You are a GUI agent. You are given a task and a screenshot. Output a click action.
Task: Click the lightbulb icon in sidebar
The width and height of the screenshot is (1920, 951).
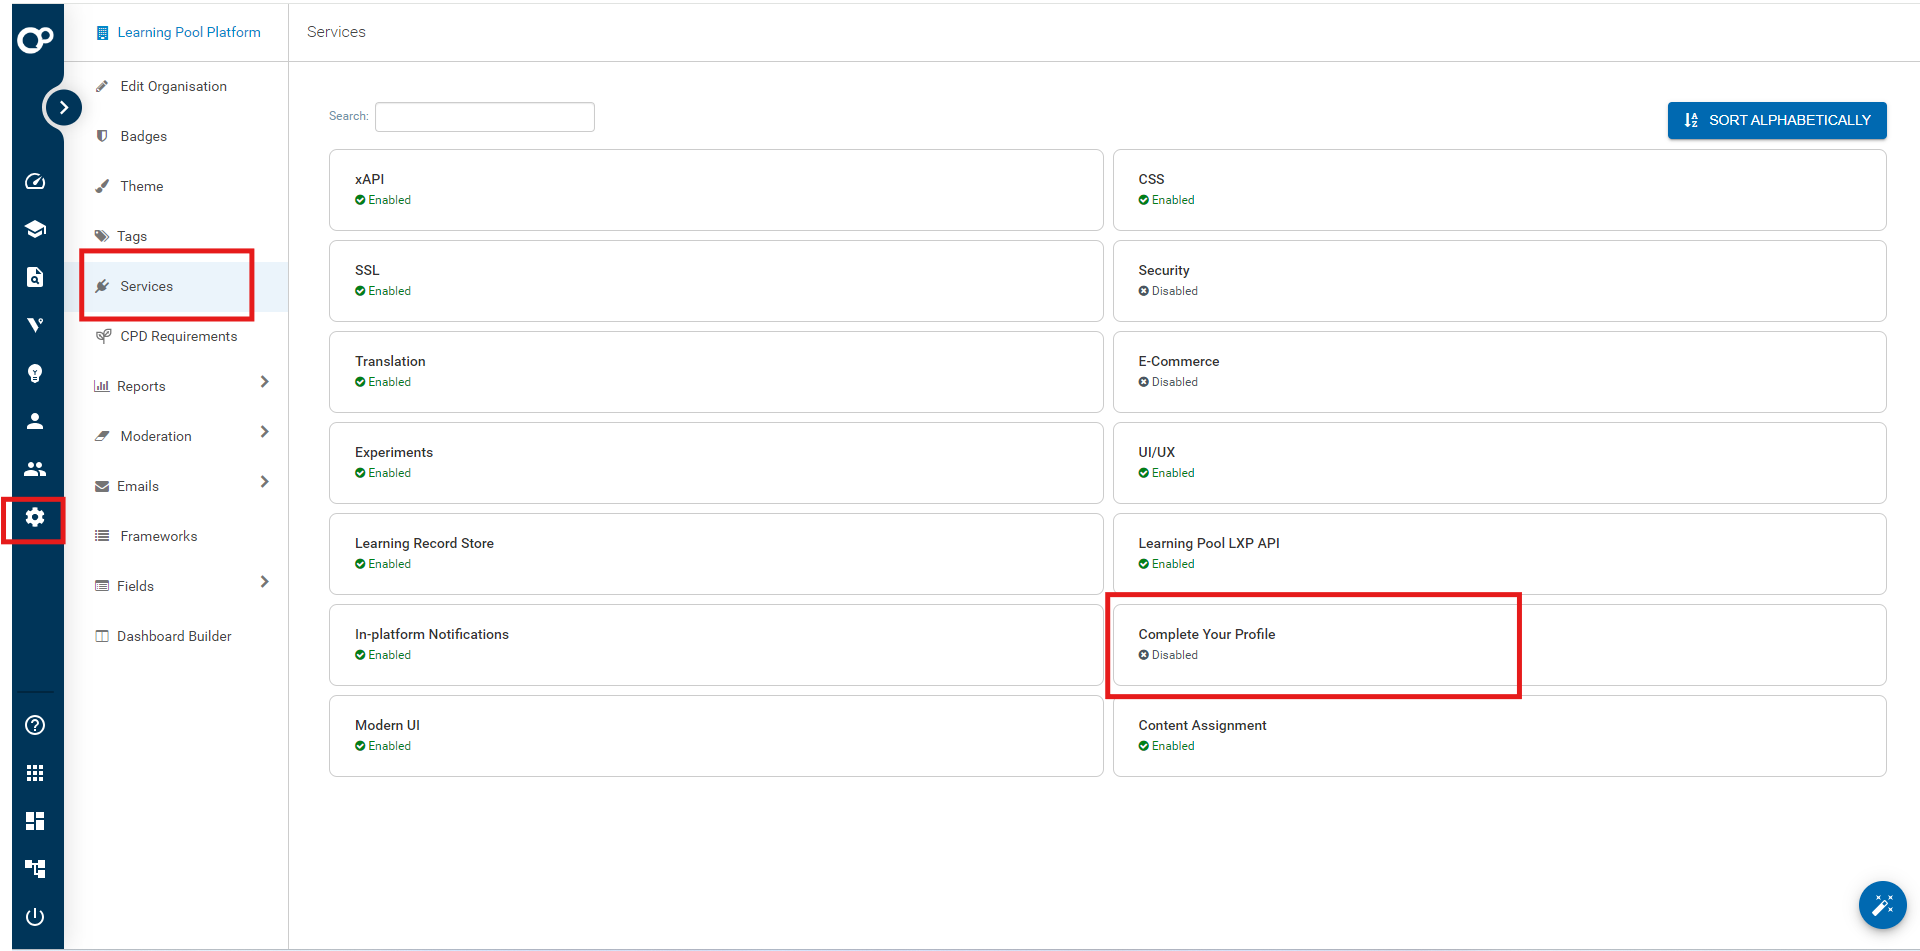[35, 373]
